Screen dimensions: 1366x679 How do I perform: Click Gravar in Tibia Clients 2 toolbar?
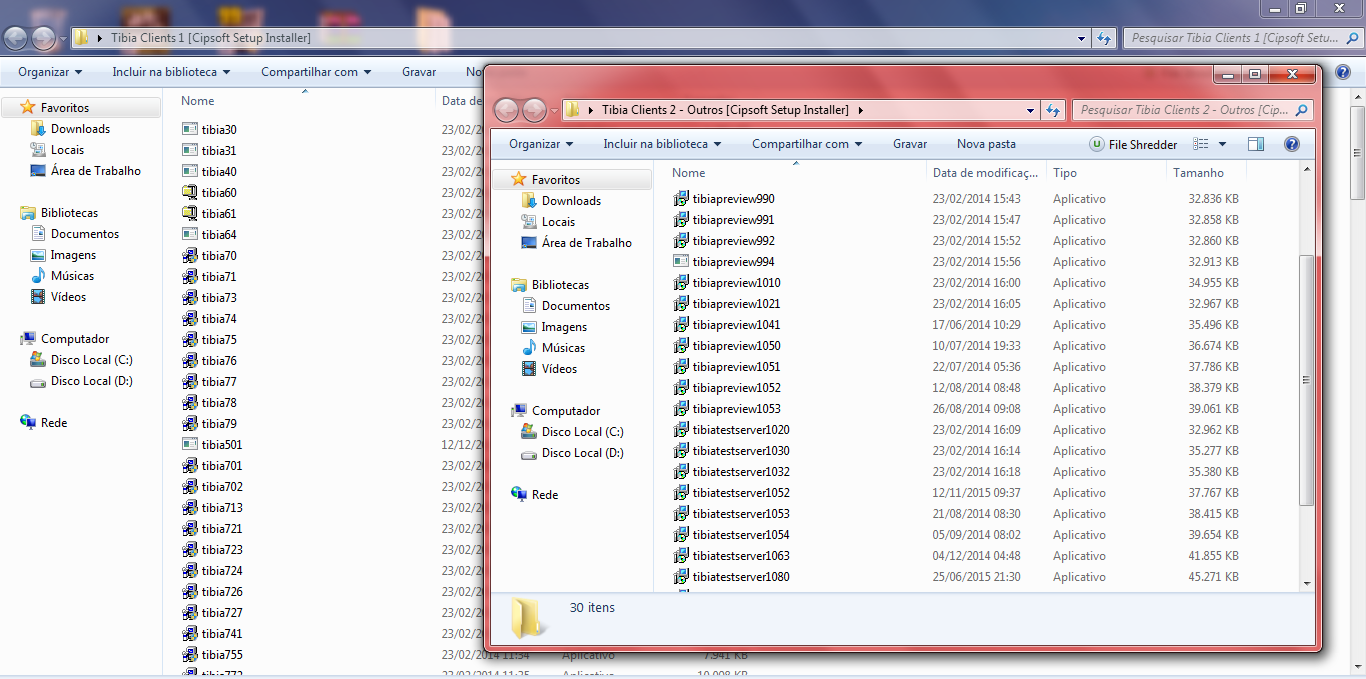tap(910, 144)
